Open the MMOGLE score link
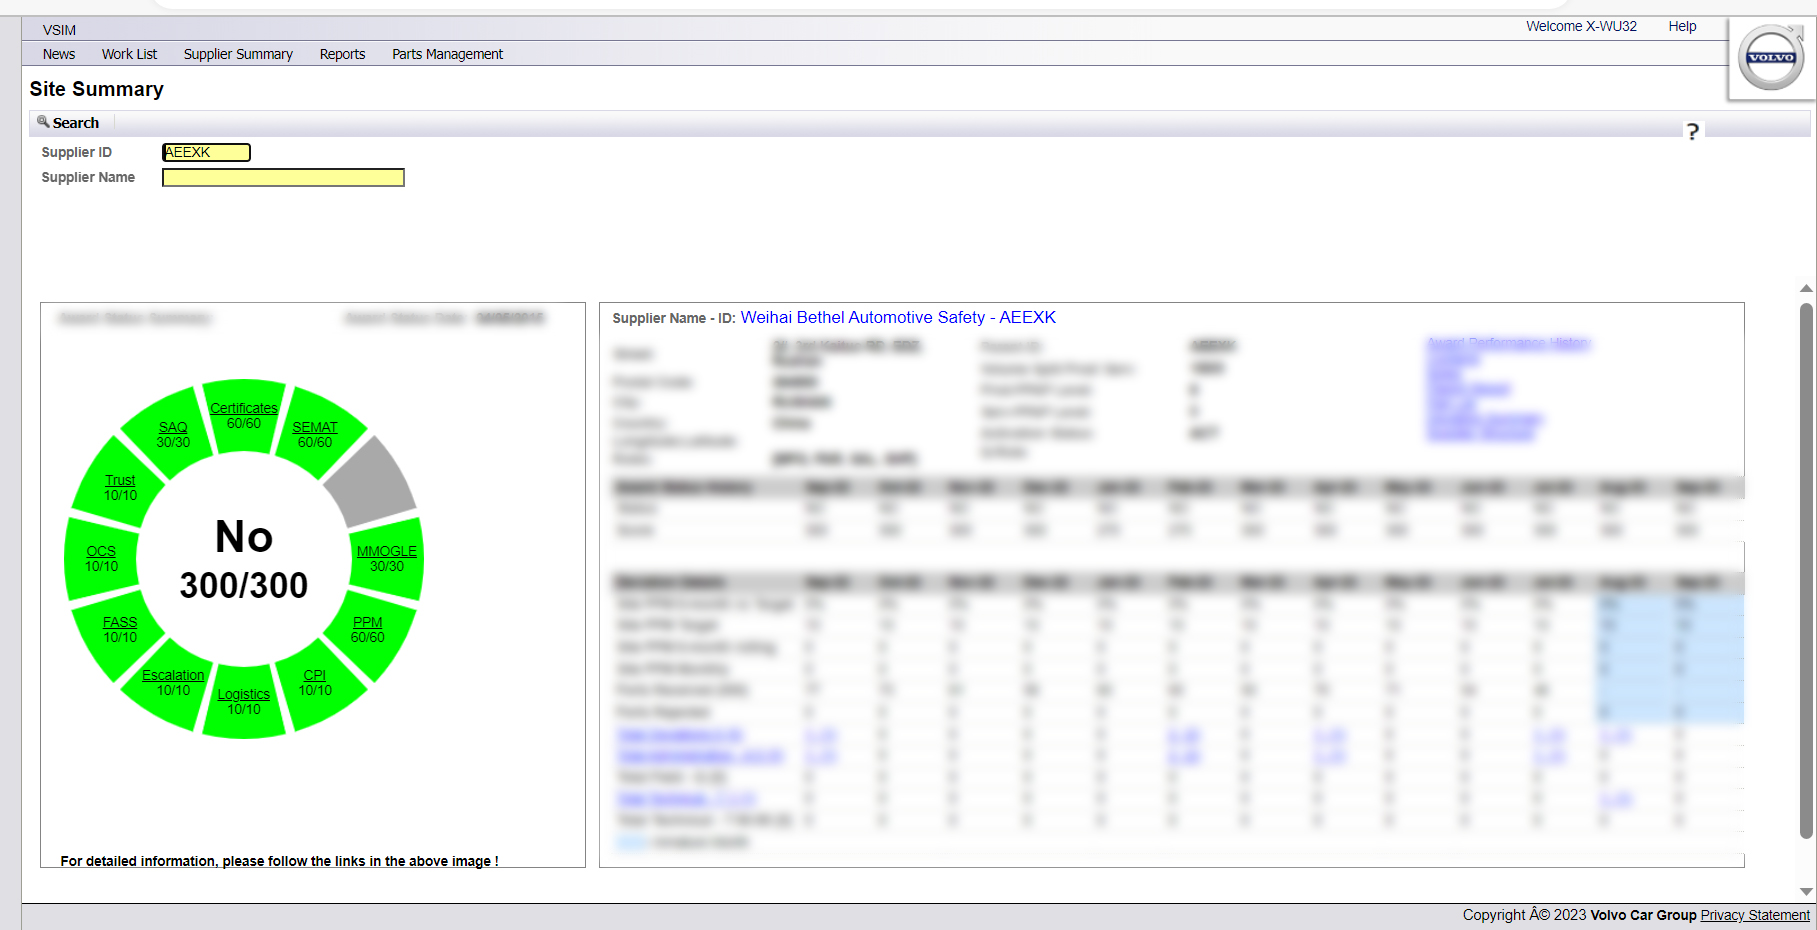The width and height of the screenshot is (1817, 930). coord(386,551)
